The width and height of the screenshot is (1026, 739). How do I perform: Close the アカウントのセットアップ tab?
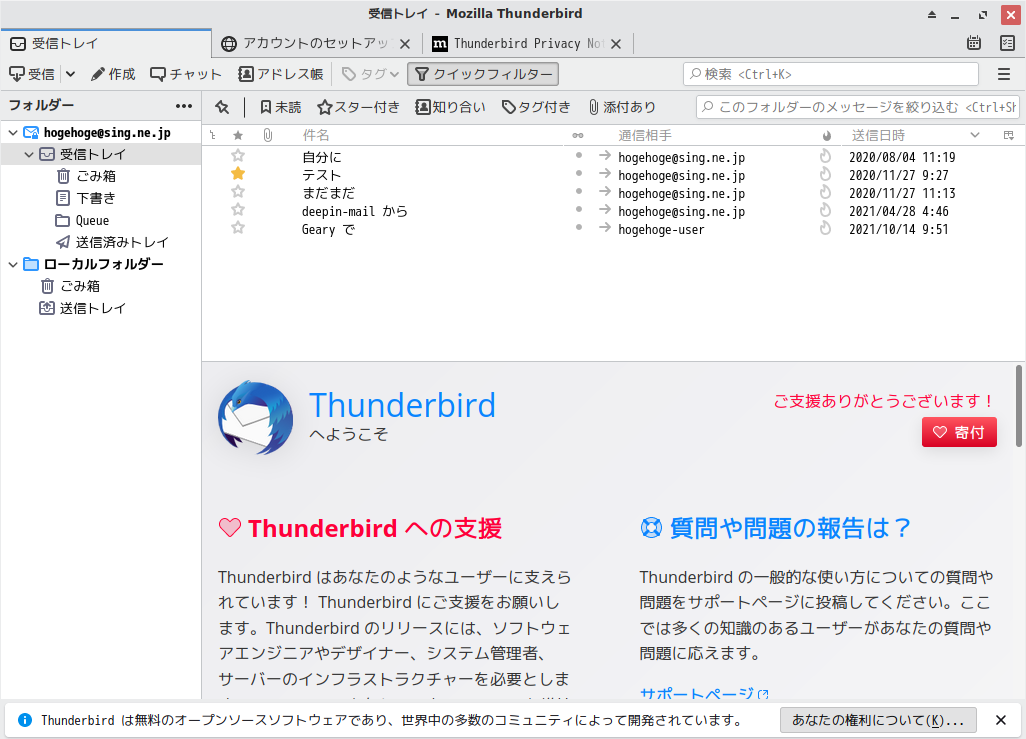[405, 44]
